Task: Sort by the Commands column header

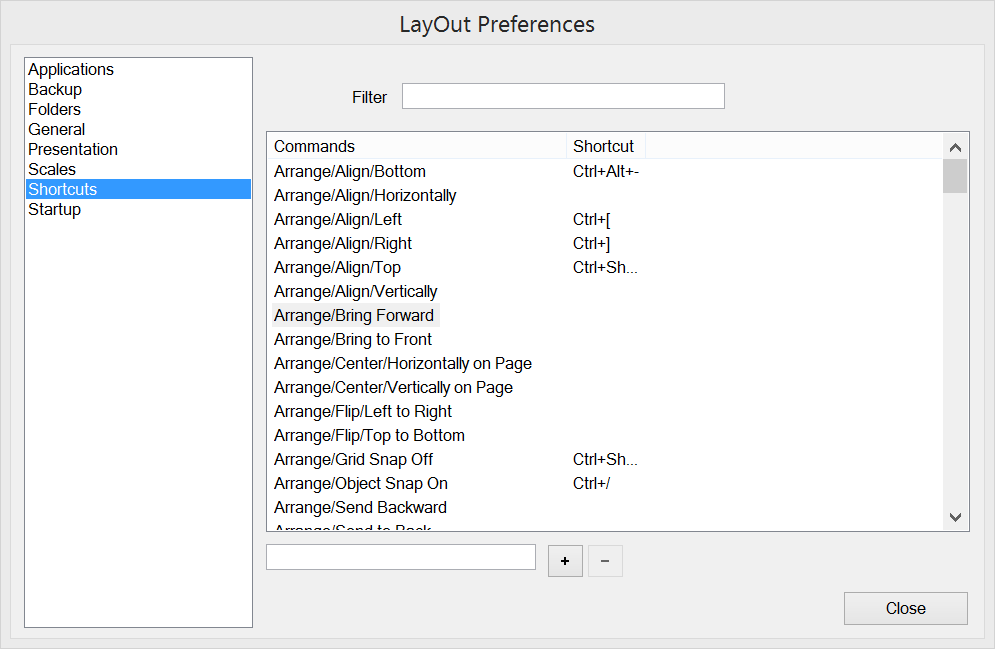Action: pos(416,146)
